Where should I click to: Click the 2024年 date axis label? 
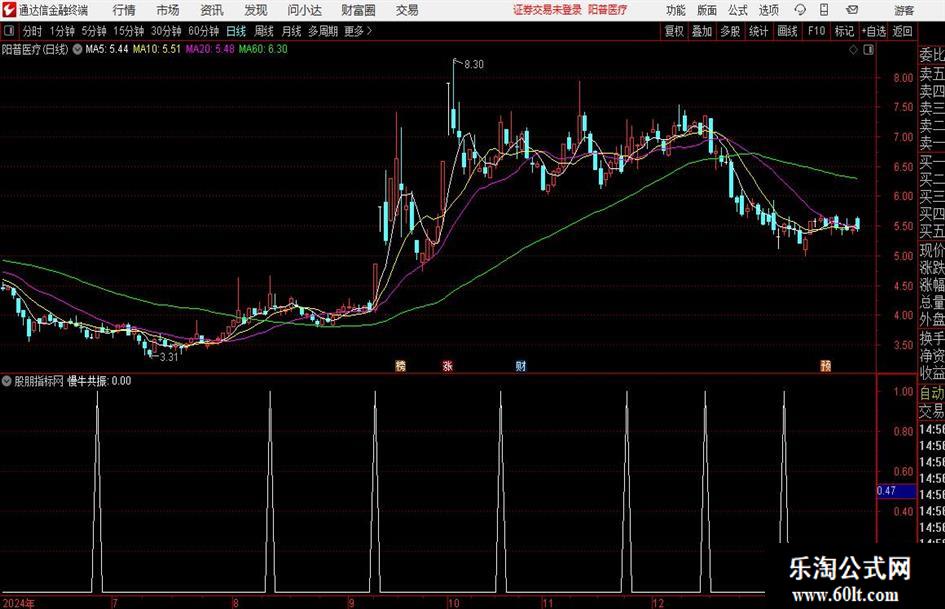[19, 603]
